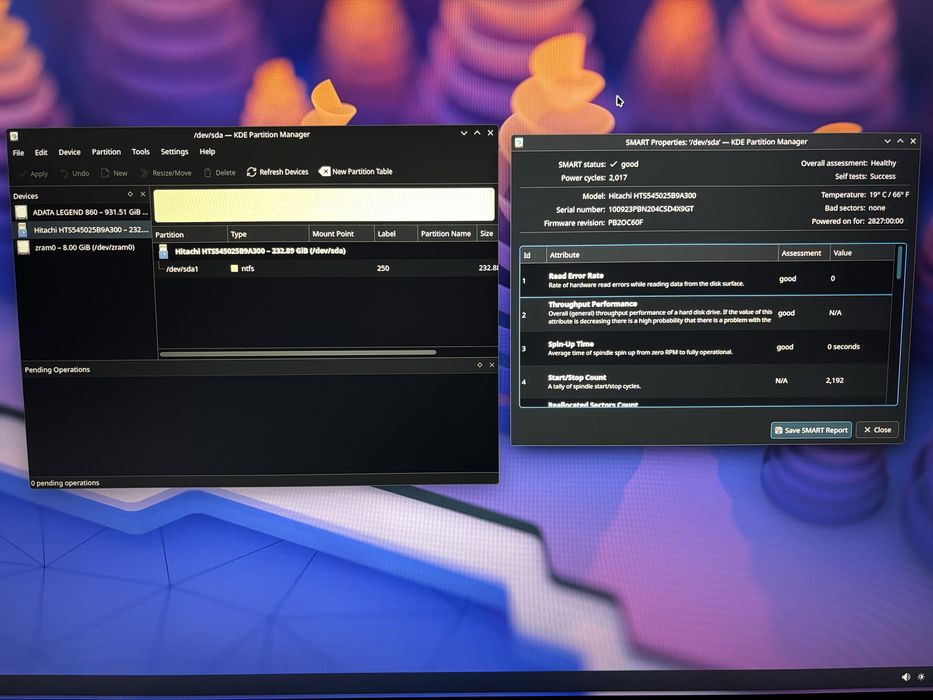
Task: Click the Type column header
Action: coord(268,234)
